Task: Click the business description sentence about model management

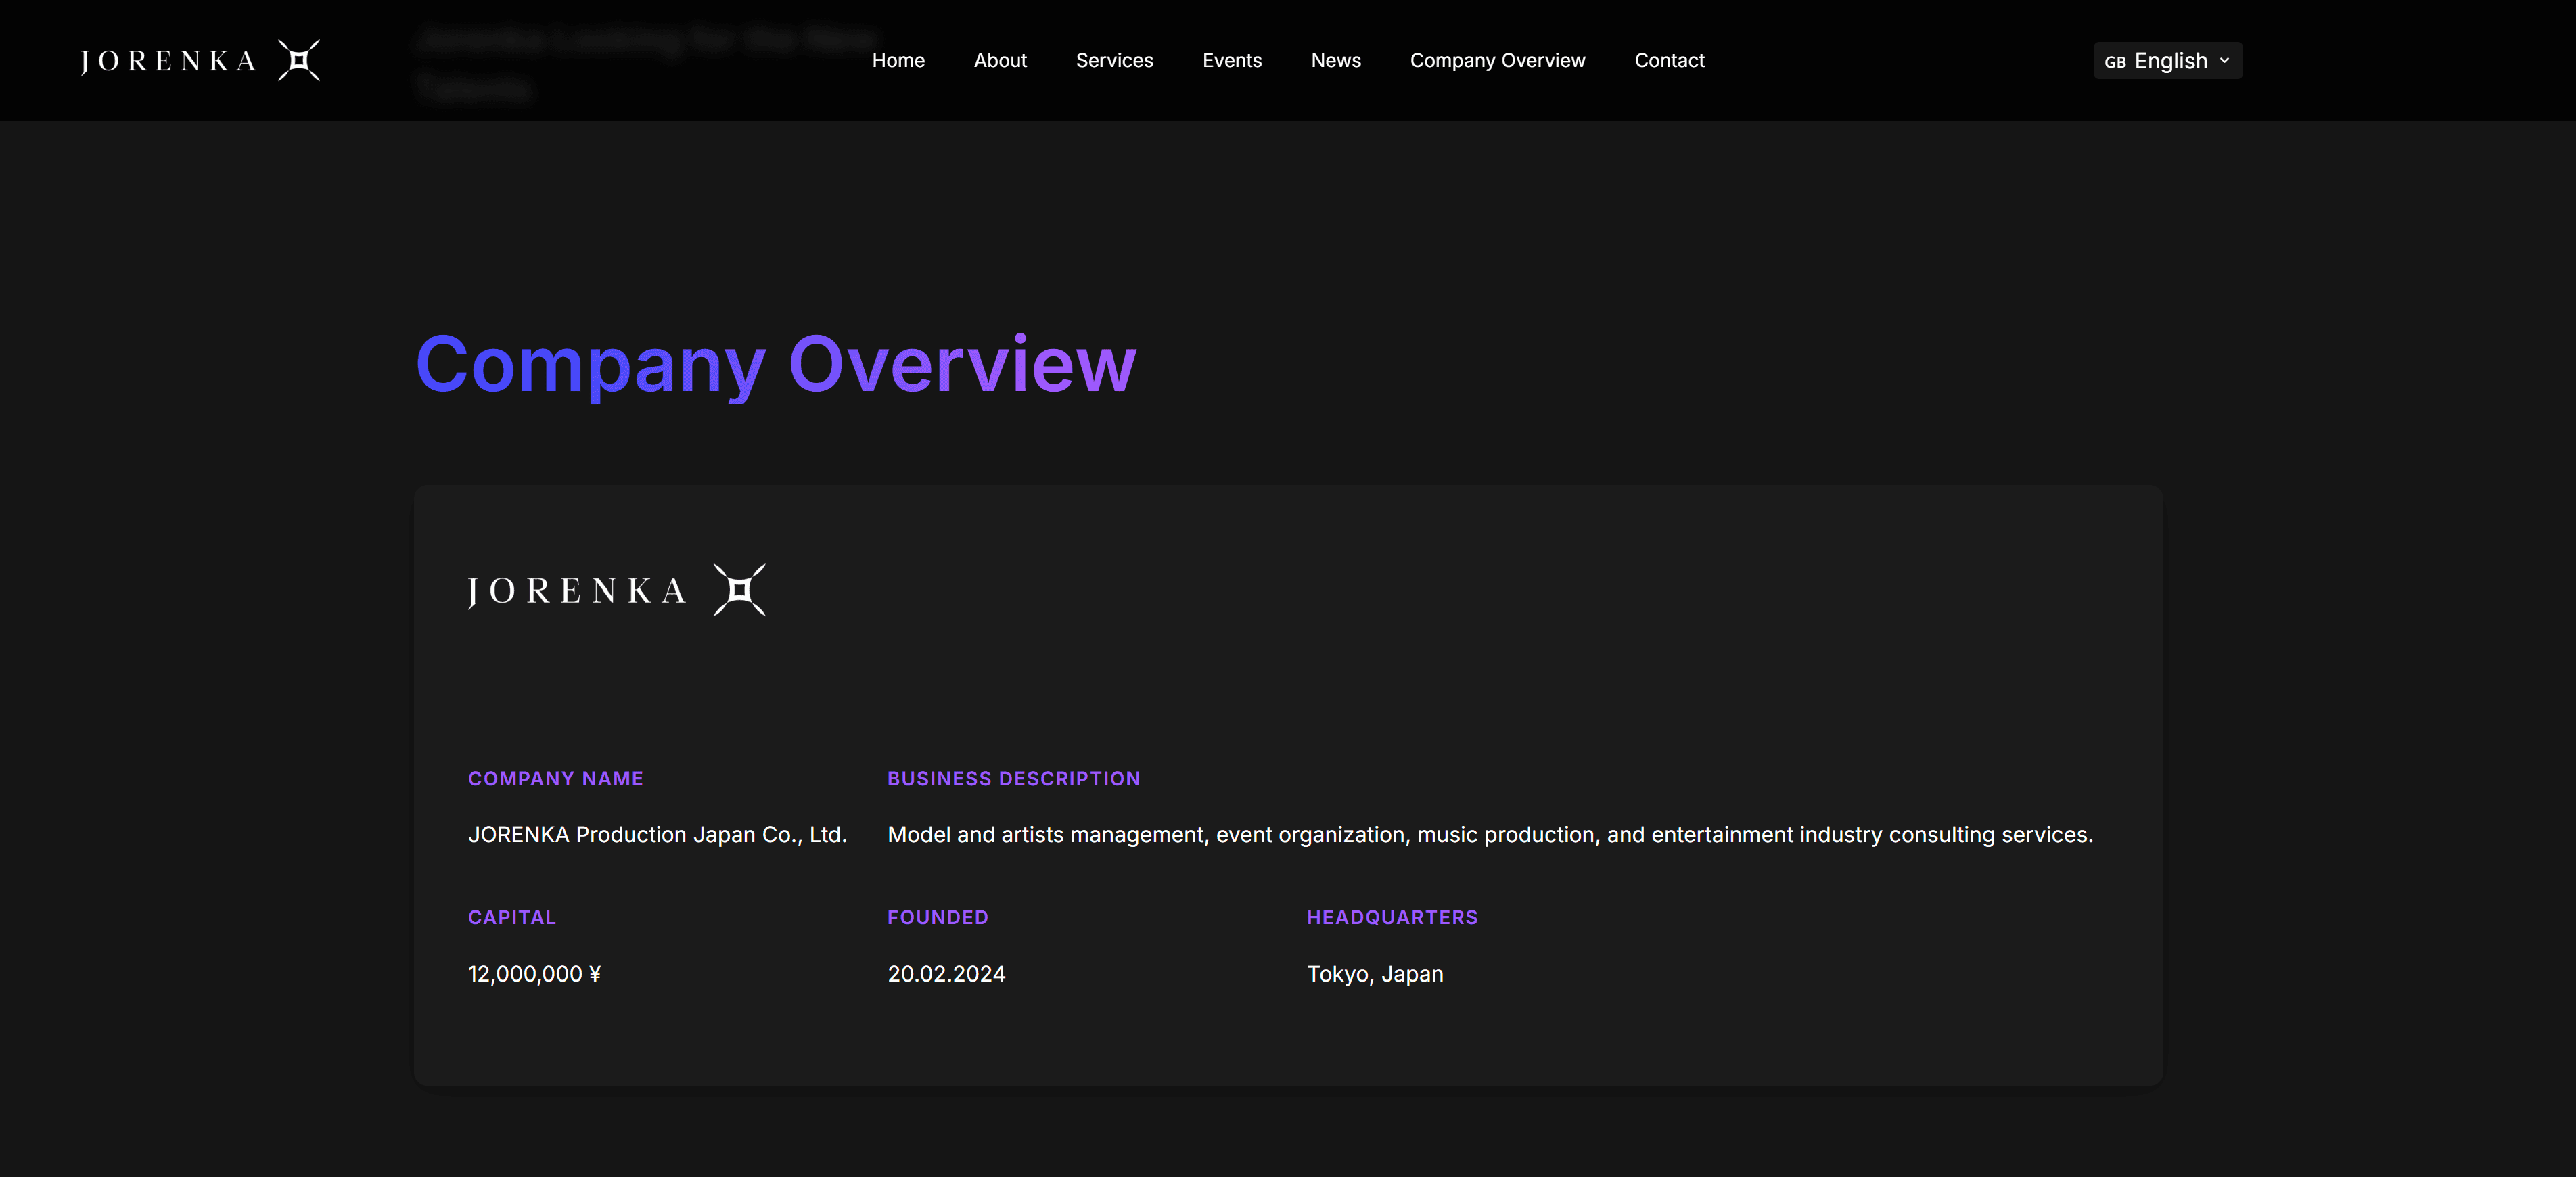Action: 1490,835
